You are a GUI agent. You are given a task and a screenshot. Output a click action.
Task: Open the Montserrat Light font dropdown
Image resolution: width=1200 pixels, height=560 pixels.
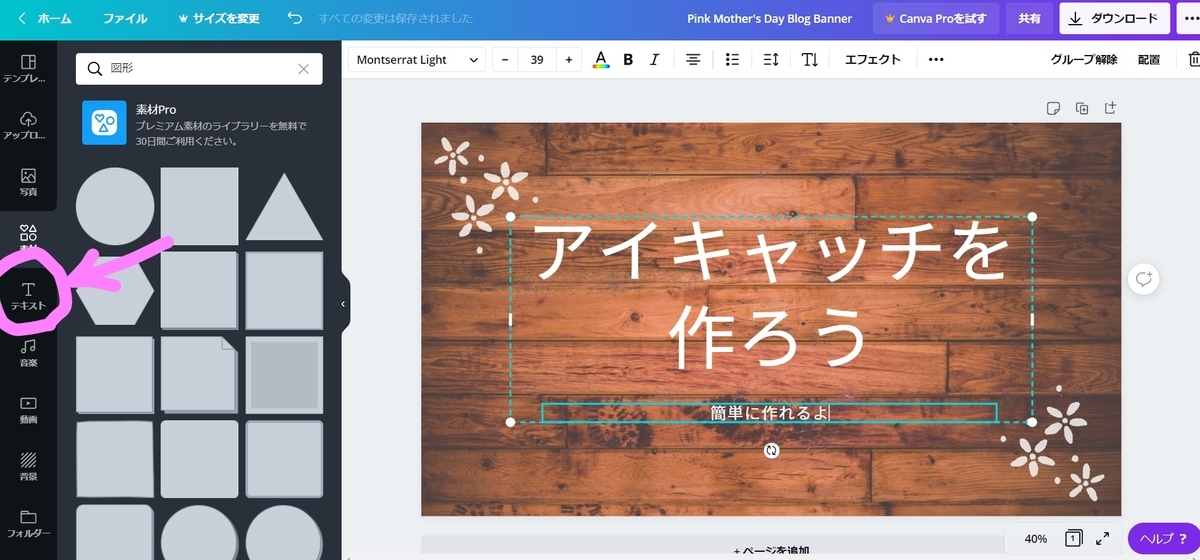tap(416, 60)
